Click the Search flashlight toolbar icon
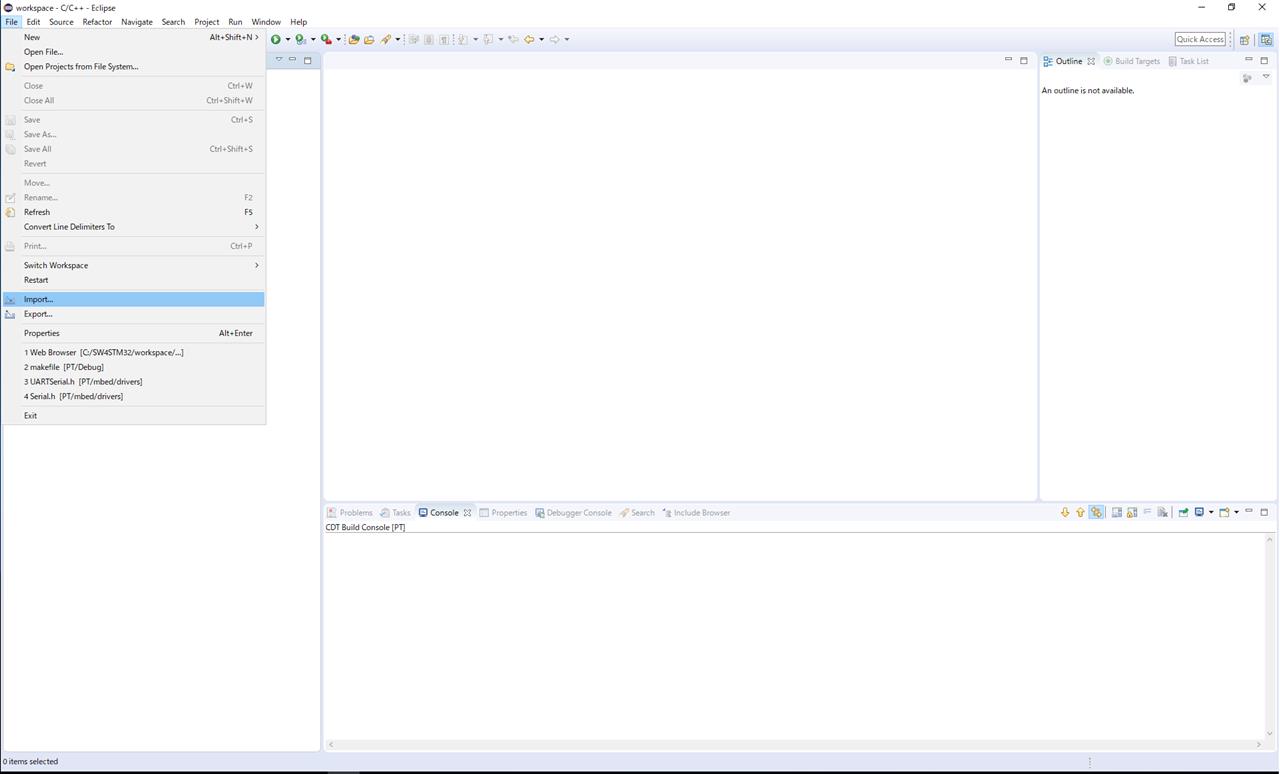This screenshot has height=774, width=1280. [x=385, y=39]
